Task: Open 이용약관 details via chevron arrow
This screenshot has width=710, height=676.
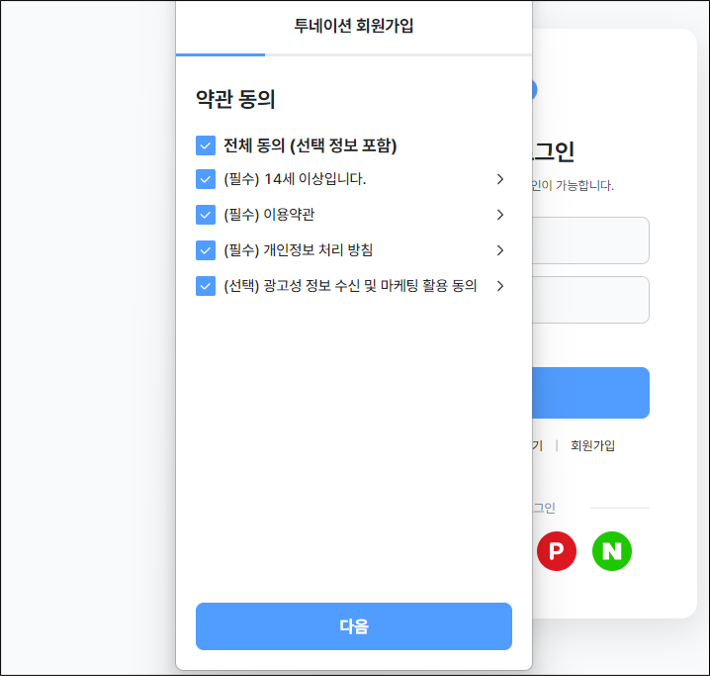Action: [x=500, y=215]
